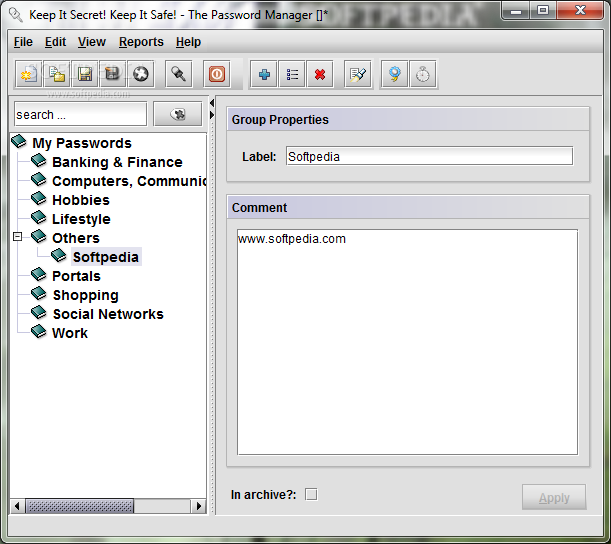Collapse the Others tree group
This screenshot has height=544, width=611.
point(17,237)
